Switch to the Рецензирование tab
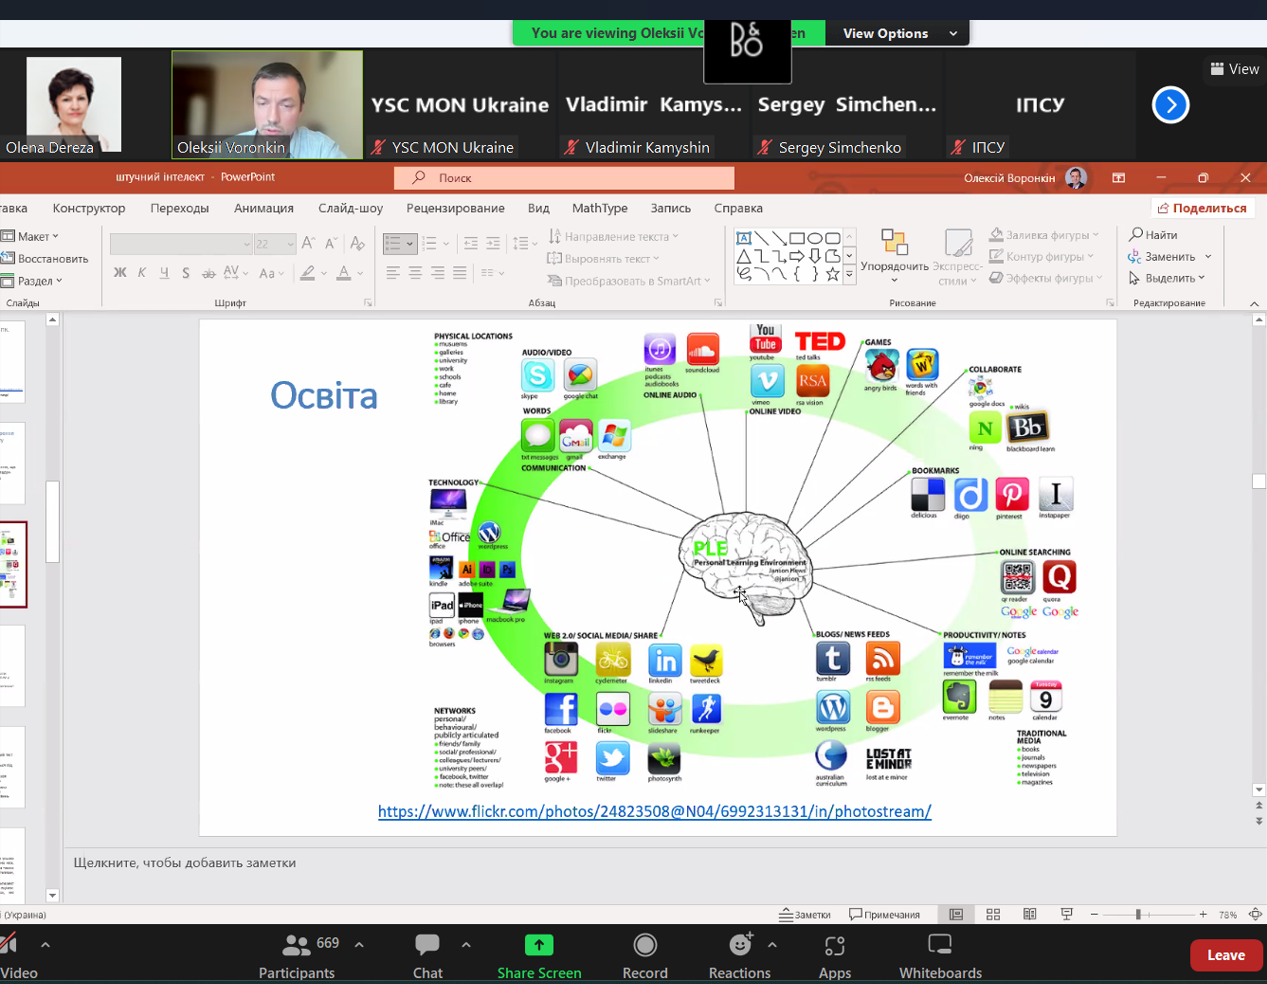The image size is (1267, 984). [455, 208]
